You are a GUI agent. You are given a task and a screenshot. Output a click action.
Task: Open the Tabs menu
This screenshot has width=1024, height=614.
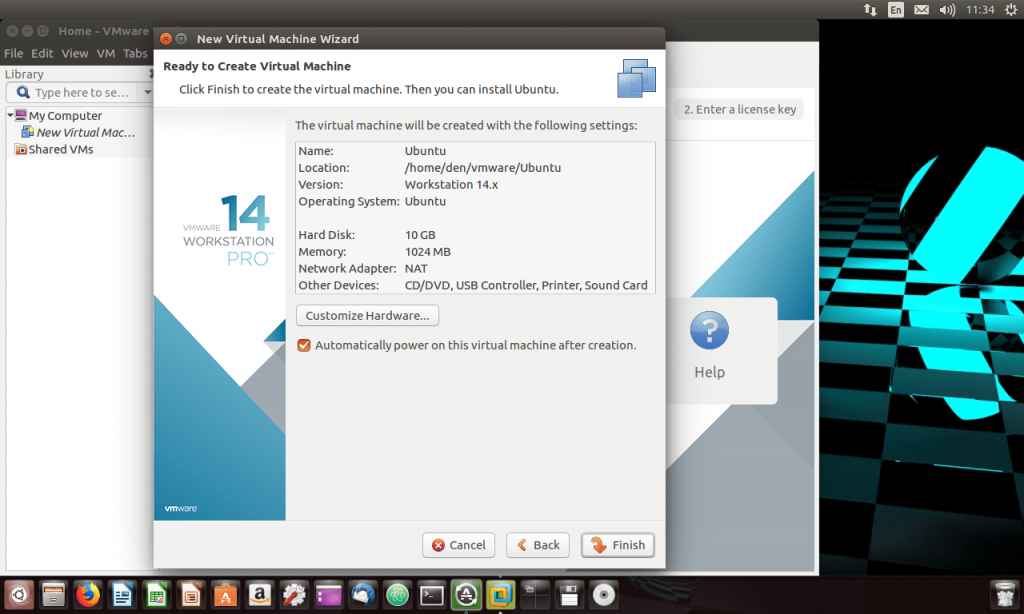click(135, 54)
